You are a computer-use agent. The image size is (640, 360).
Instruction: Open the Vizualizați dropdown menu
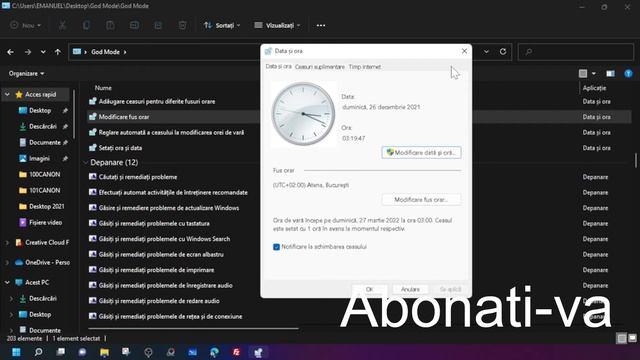click(x=278, y=25)
